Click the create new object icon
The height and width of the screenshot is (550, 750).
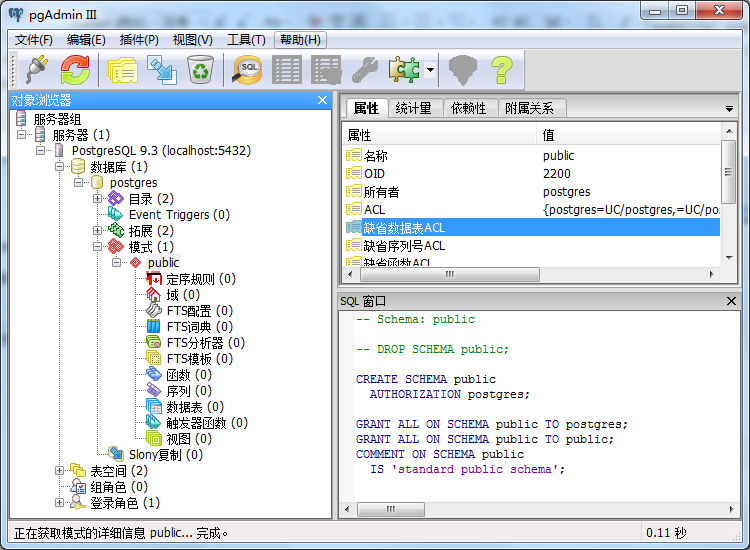162,70
